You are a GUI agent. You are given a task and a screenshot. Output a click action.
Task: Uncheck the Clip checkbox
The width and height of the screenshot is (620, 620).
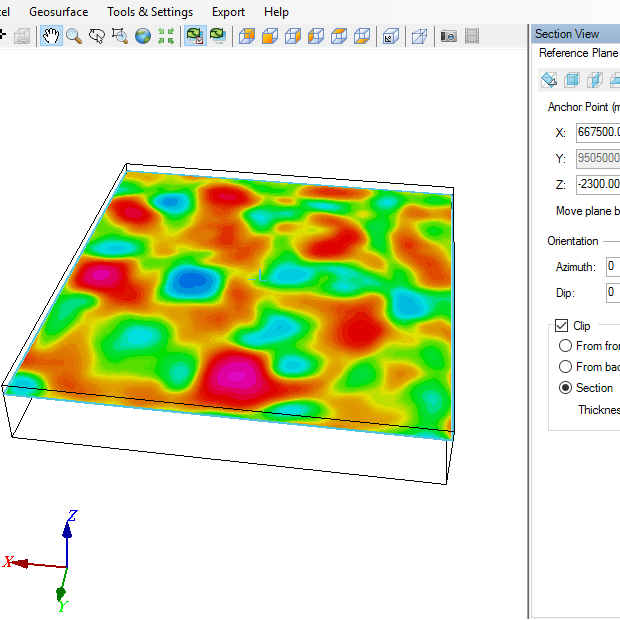point(561,326)
